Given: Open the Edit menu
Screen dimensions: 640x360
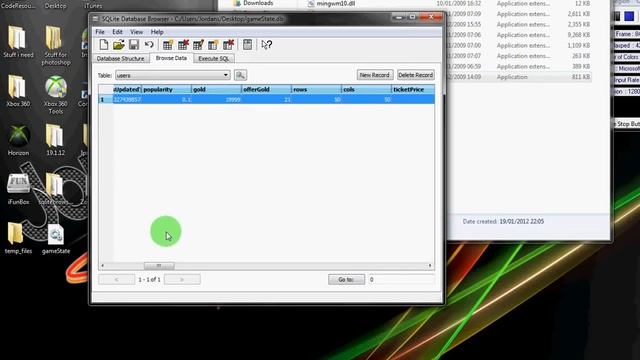Looking at the screenshot, I should [118, 32].
